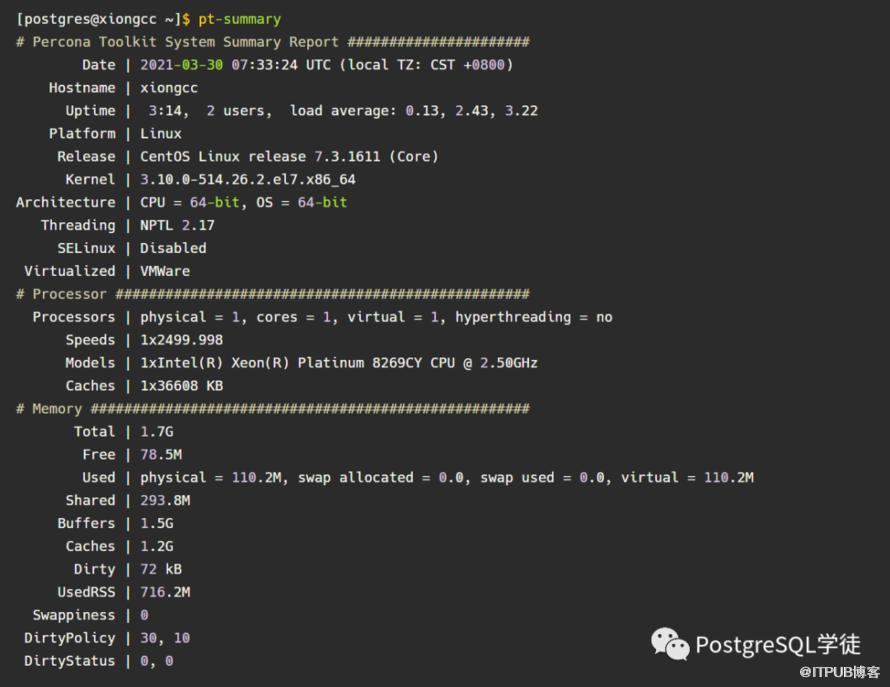Viewport: 890px width, 687px height.
Task: Click the Threading value NPTL 2.17
Action: pyautogui.click(x=177, y=226)
